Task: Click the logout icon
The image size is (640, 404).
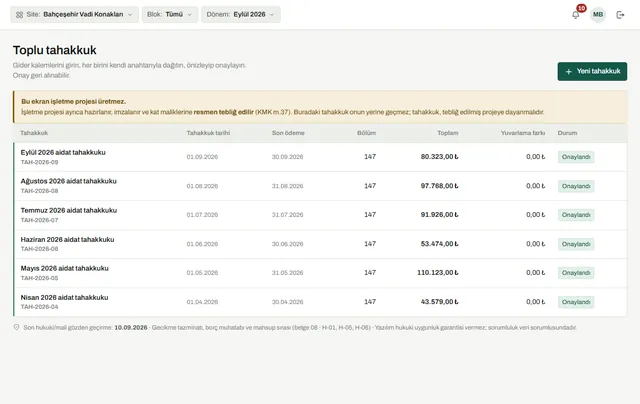Action: coord(620,15)
